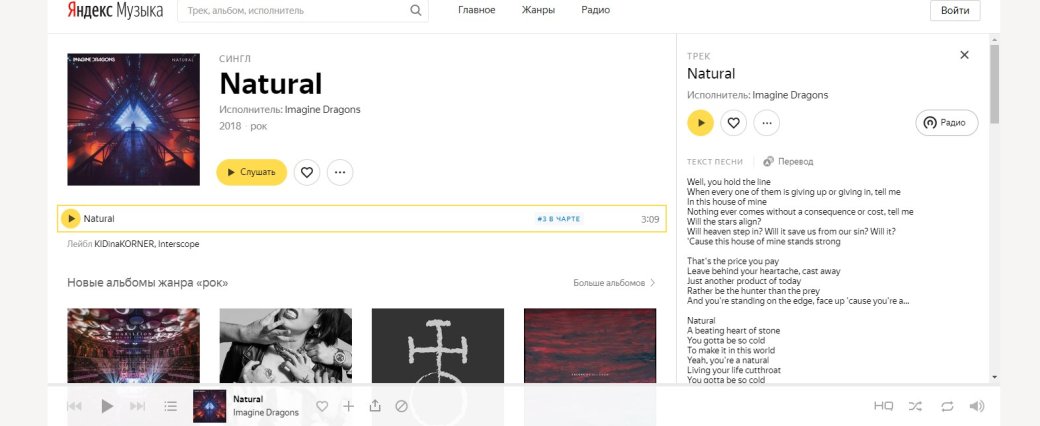1040x426 pixels.
Task: Open the Жанры menu item
Action: coord(538,10)
